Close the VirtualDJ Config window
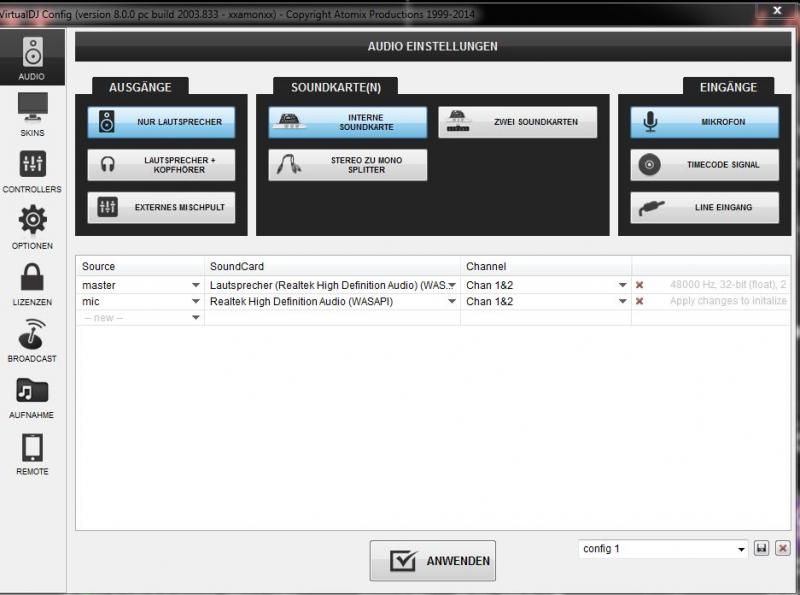 click(777, 11)
